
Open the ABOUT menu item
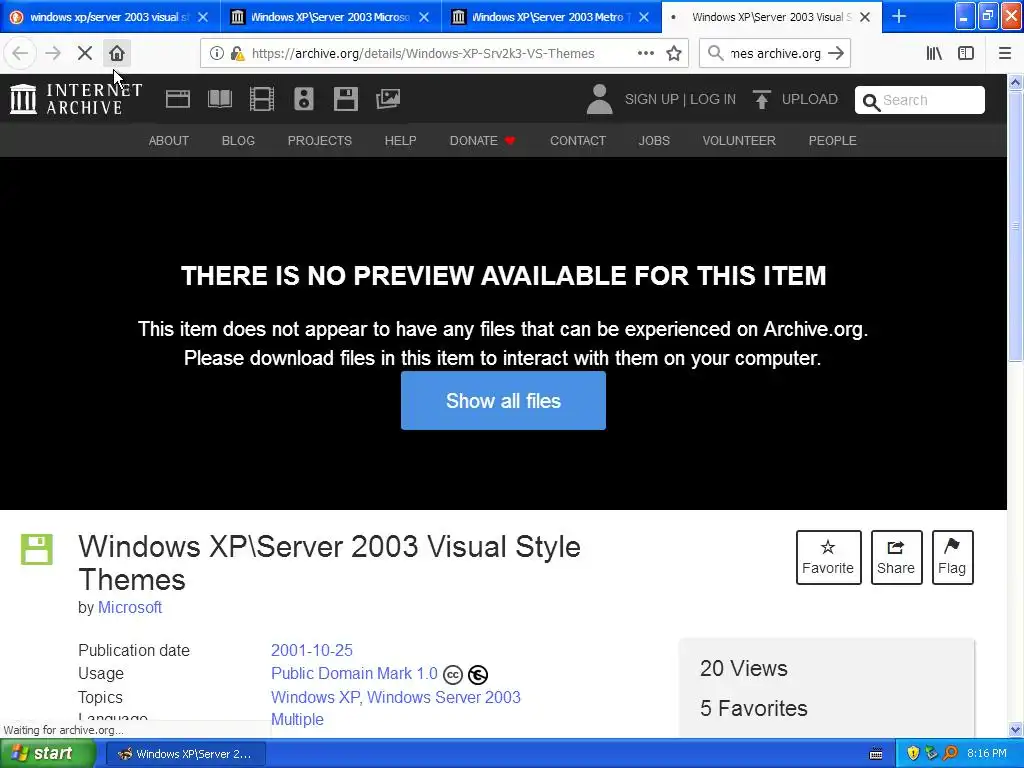click(x=168, y=140)
